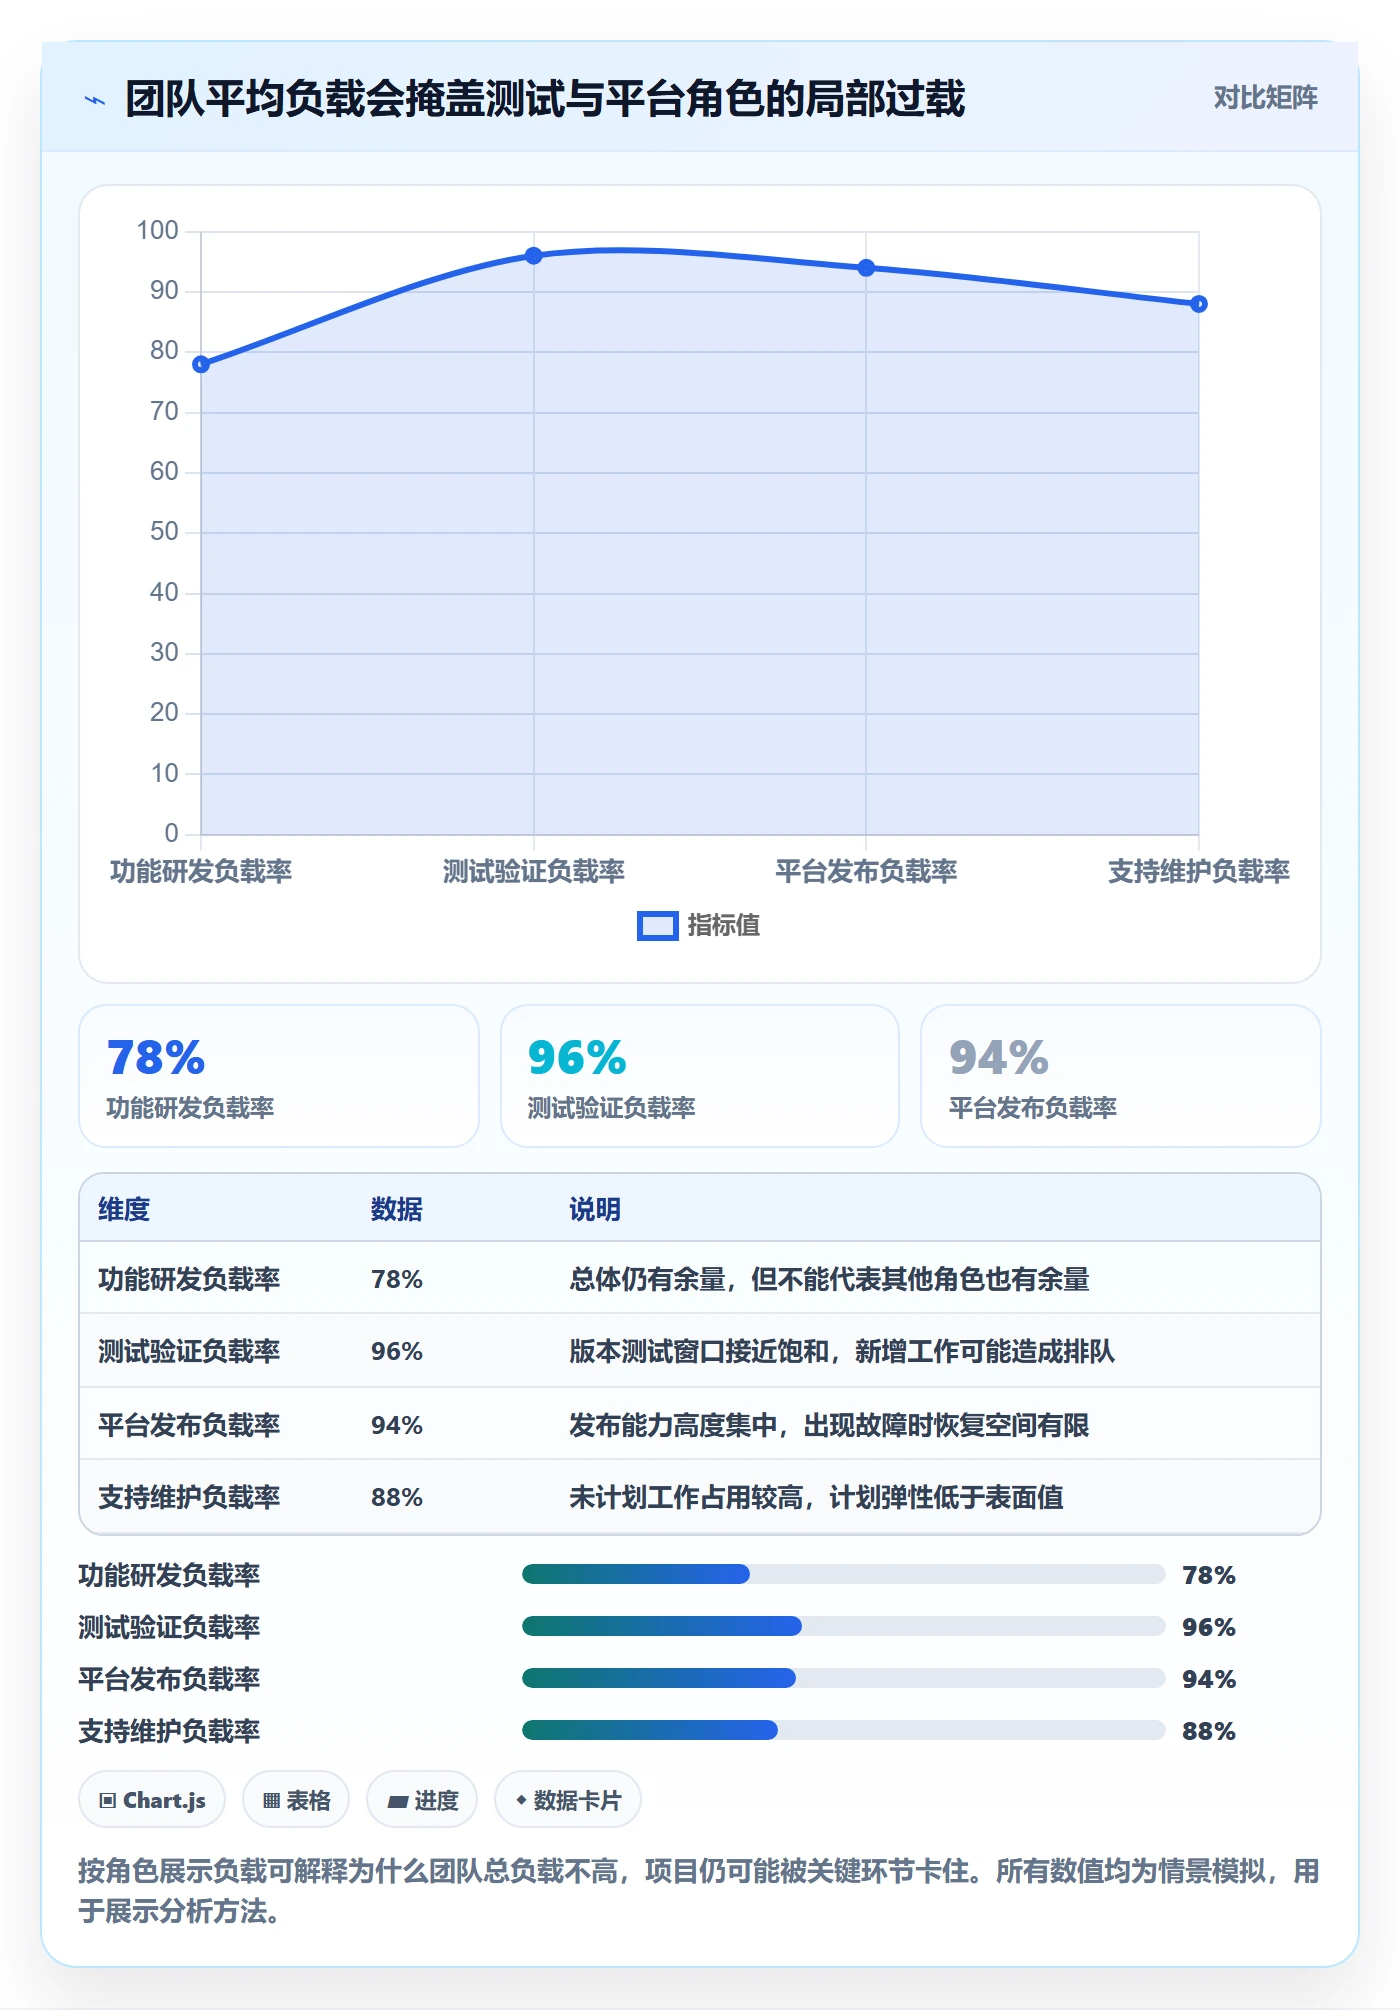Click the 平台发布负载率 x-axis label
The height and width of the screenshot is (2010, 1400).
pyautogui.click(x=866, y=871)
